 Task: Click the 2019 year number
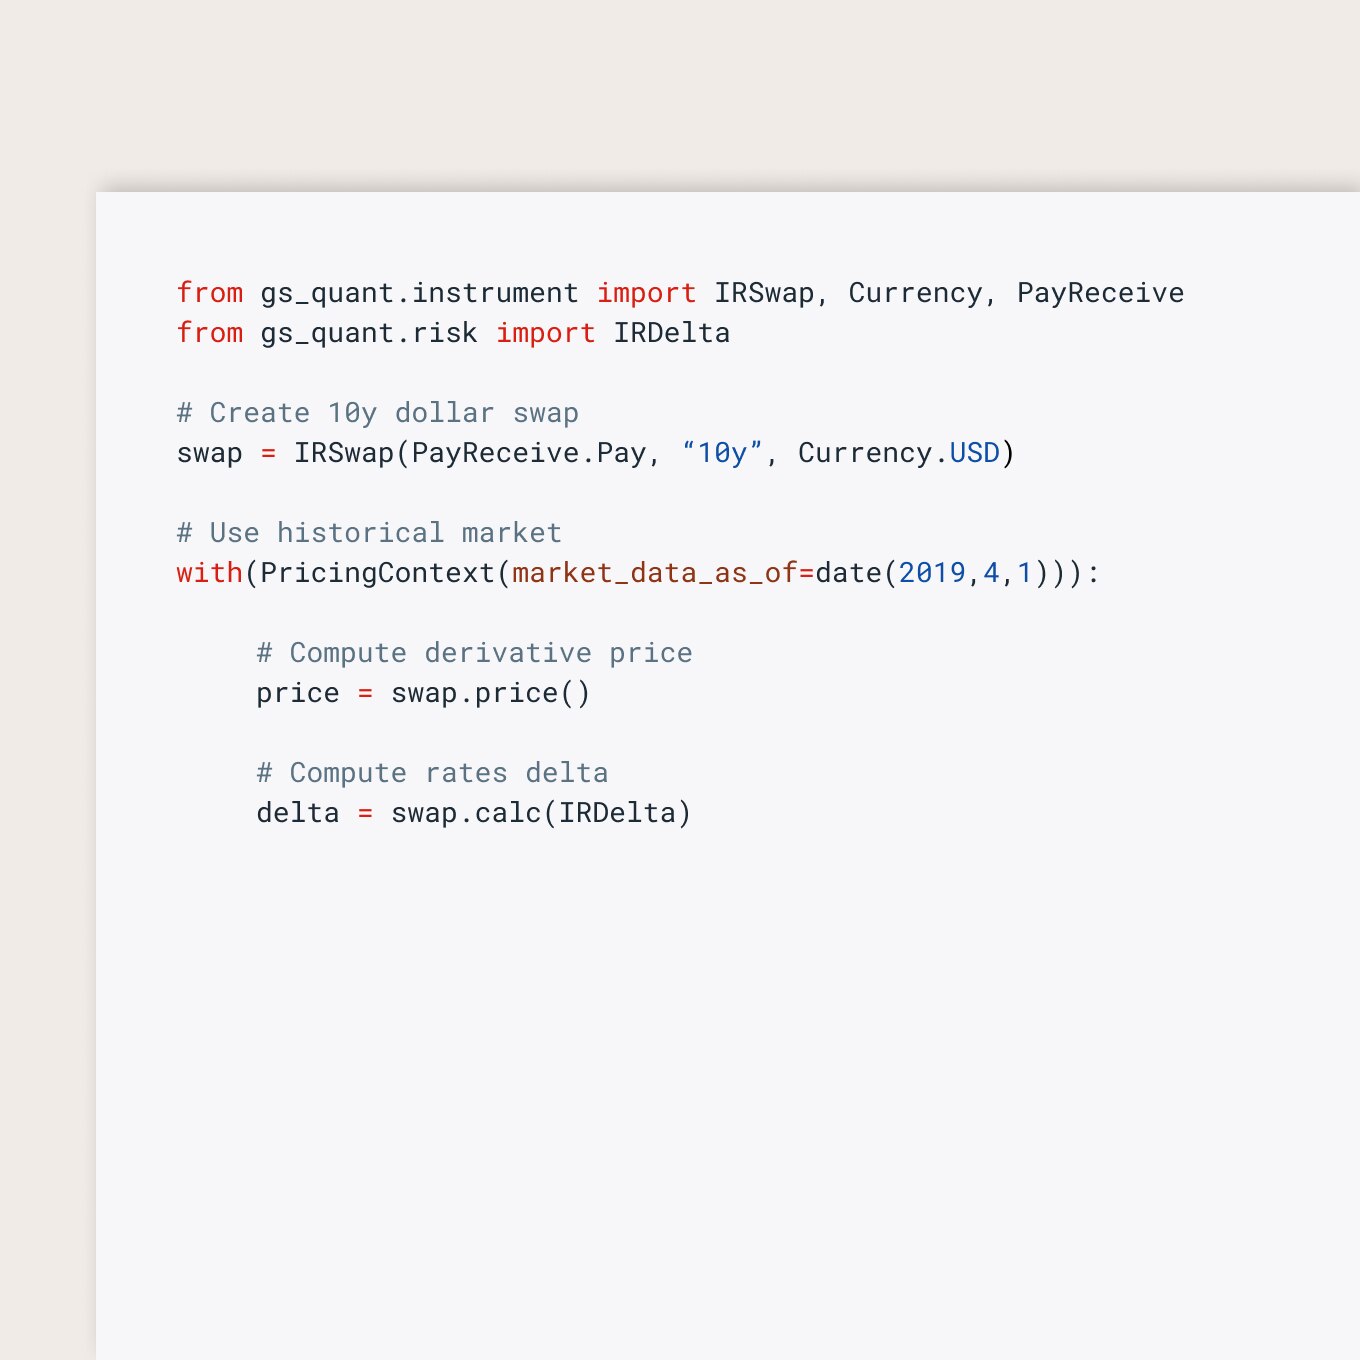click(932, 573)
